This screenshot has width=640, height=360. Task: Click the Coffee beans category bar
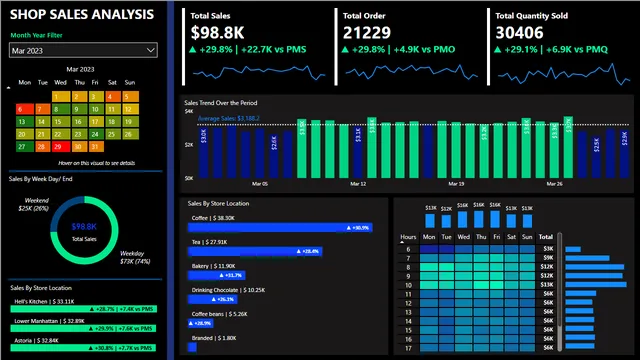(x=200, y=323)
